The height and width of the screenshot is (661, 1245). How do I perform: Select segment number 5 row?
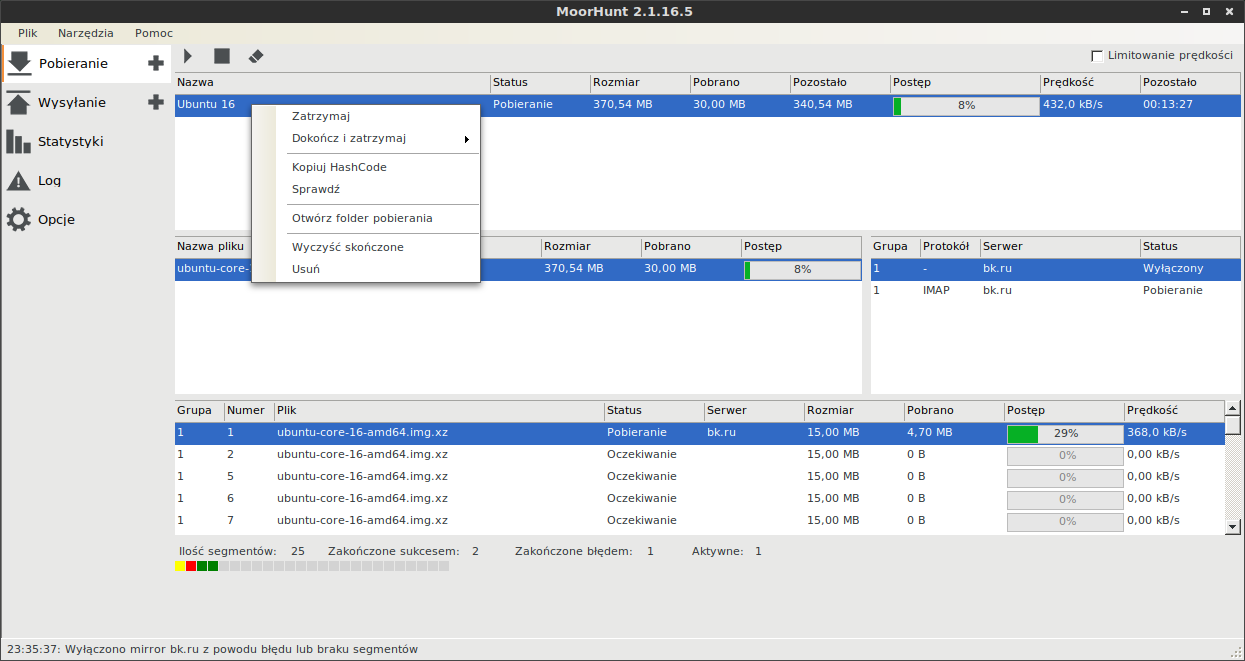[699, 476]
